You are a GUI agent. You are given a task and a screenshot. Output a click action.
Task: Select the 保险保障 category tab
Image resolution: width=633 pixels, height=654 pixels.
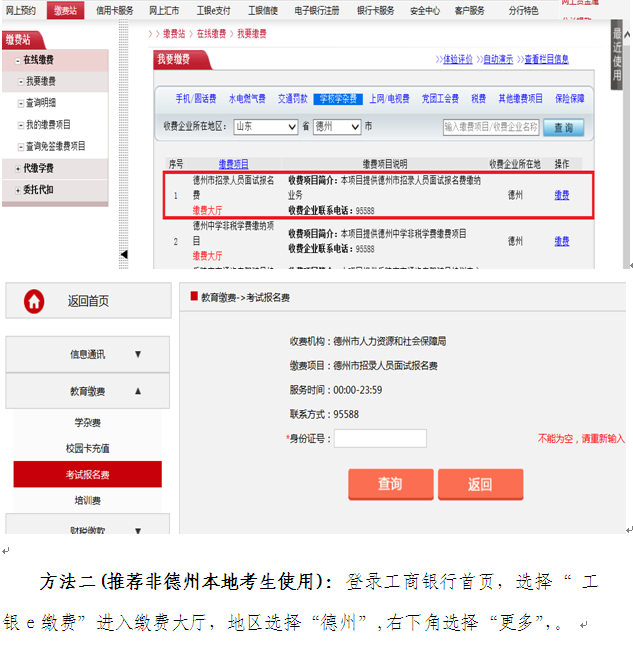570,99
